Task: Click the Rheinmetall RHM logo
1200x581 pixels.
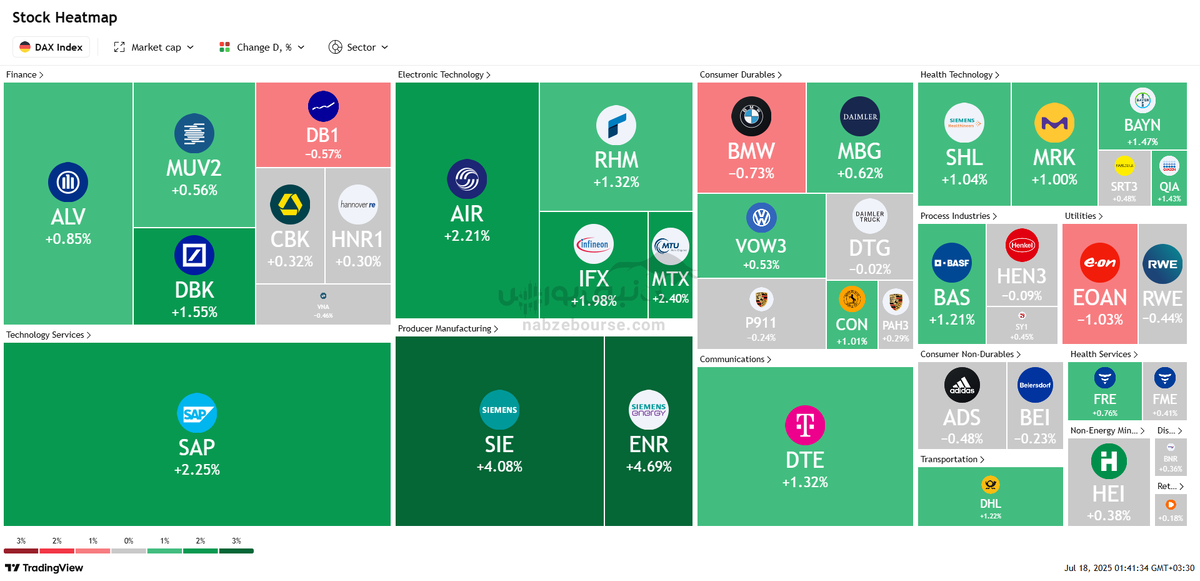Action: (616, 126)
